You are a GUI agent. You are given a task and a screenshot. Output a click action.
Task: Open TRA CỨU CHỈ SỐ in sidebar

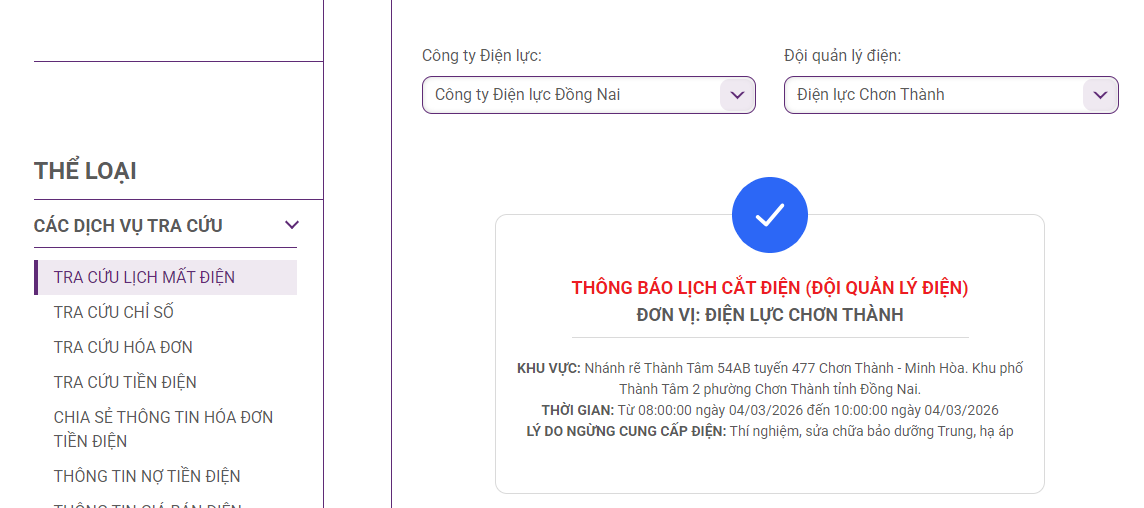(114, 312)
